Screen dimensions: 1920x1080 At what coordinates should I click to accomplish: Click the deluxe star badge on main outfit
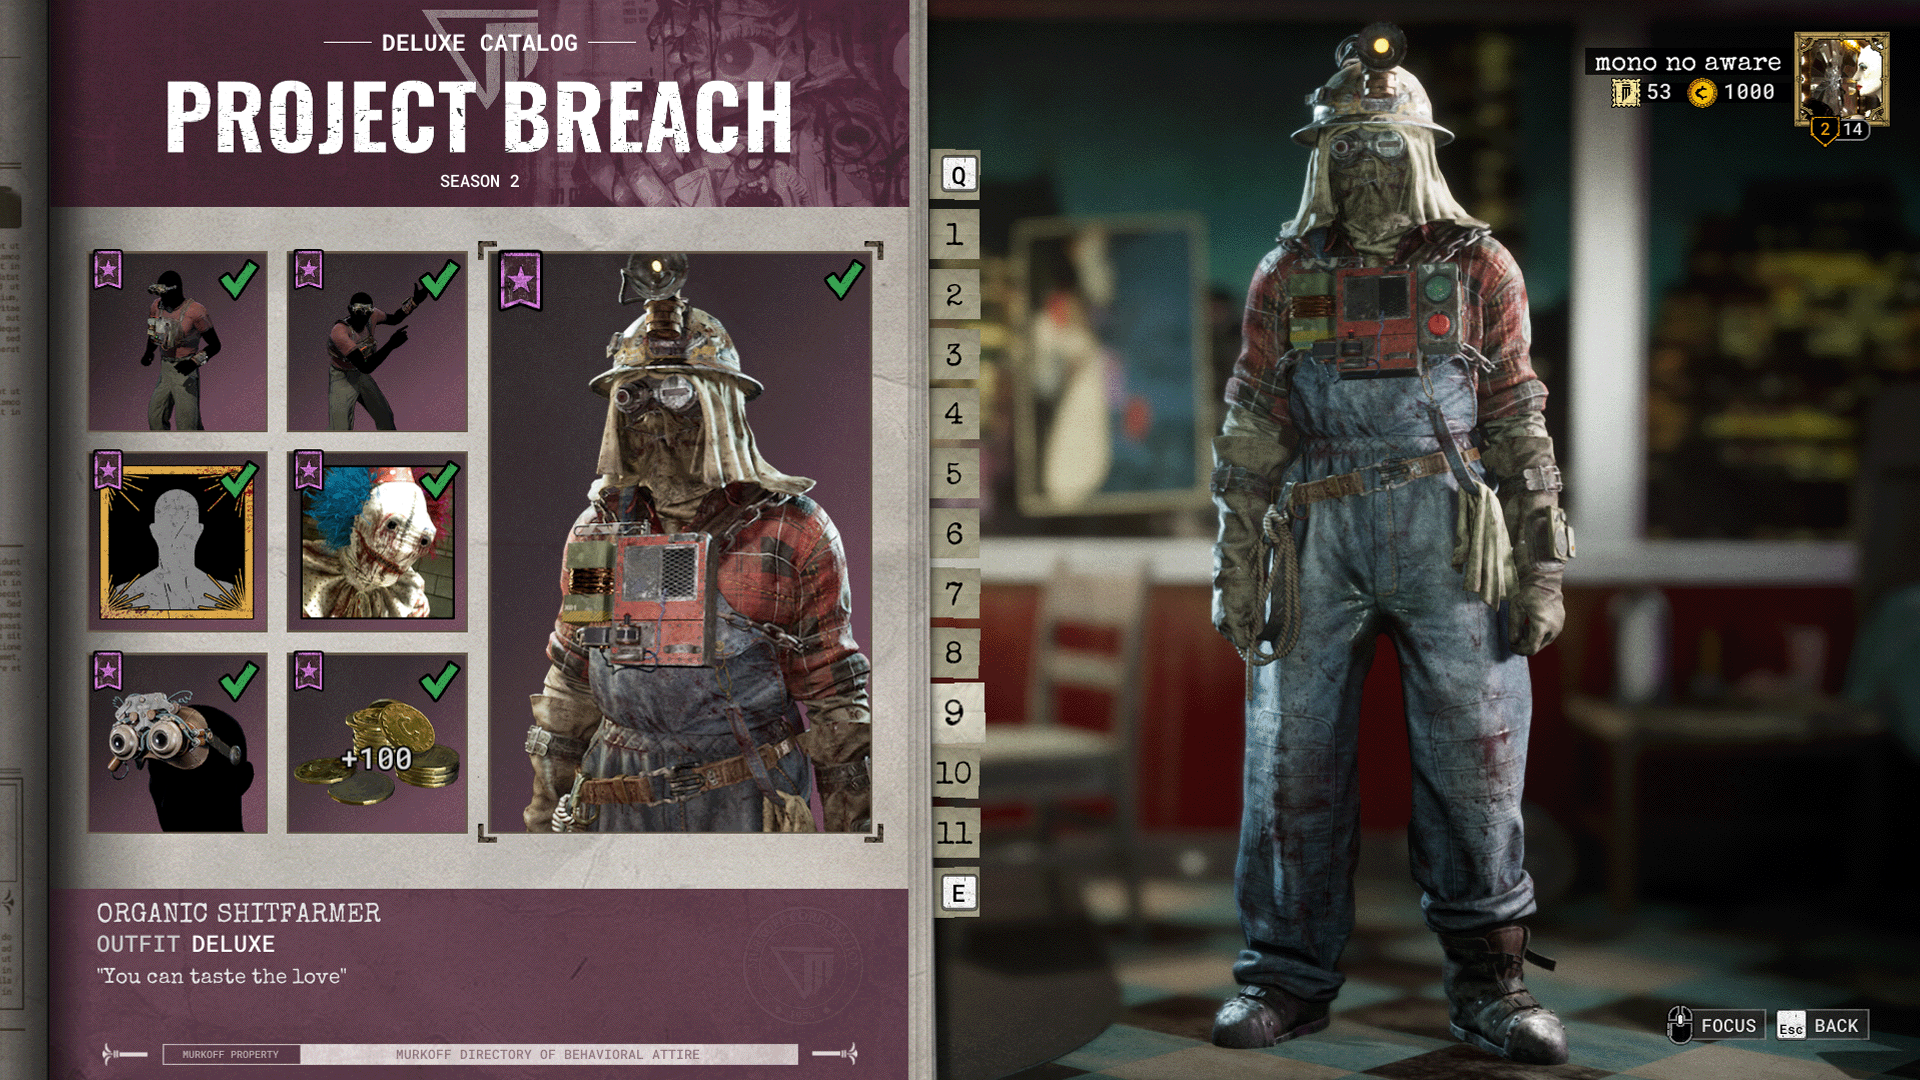(520, 280)
